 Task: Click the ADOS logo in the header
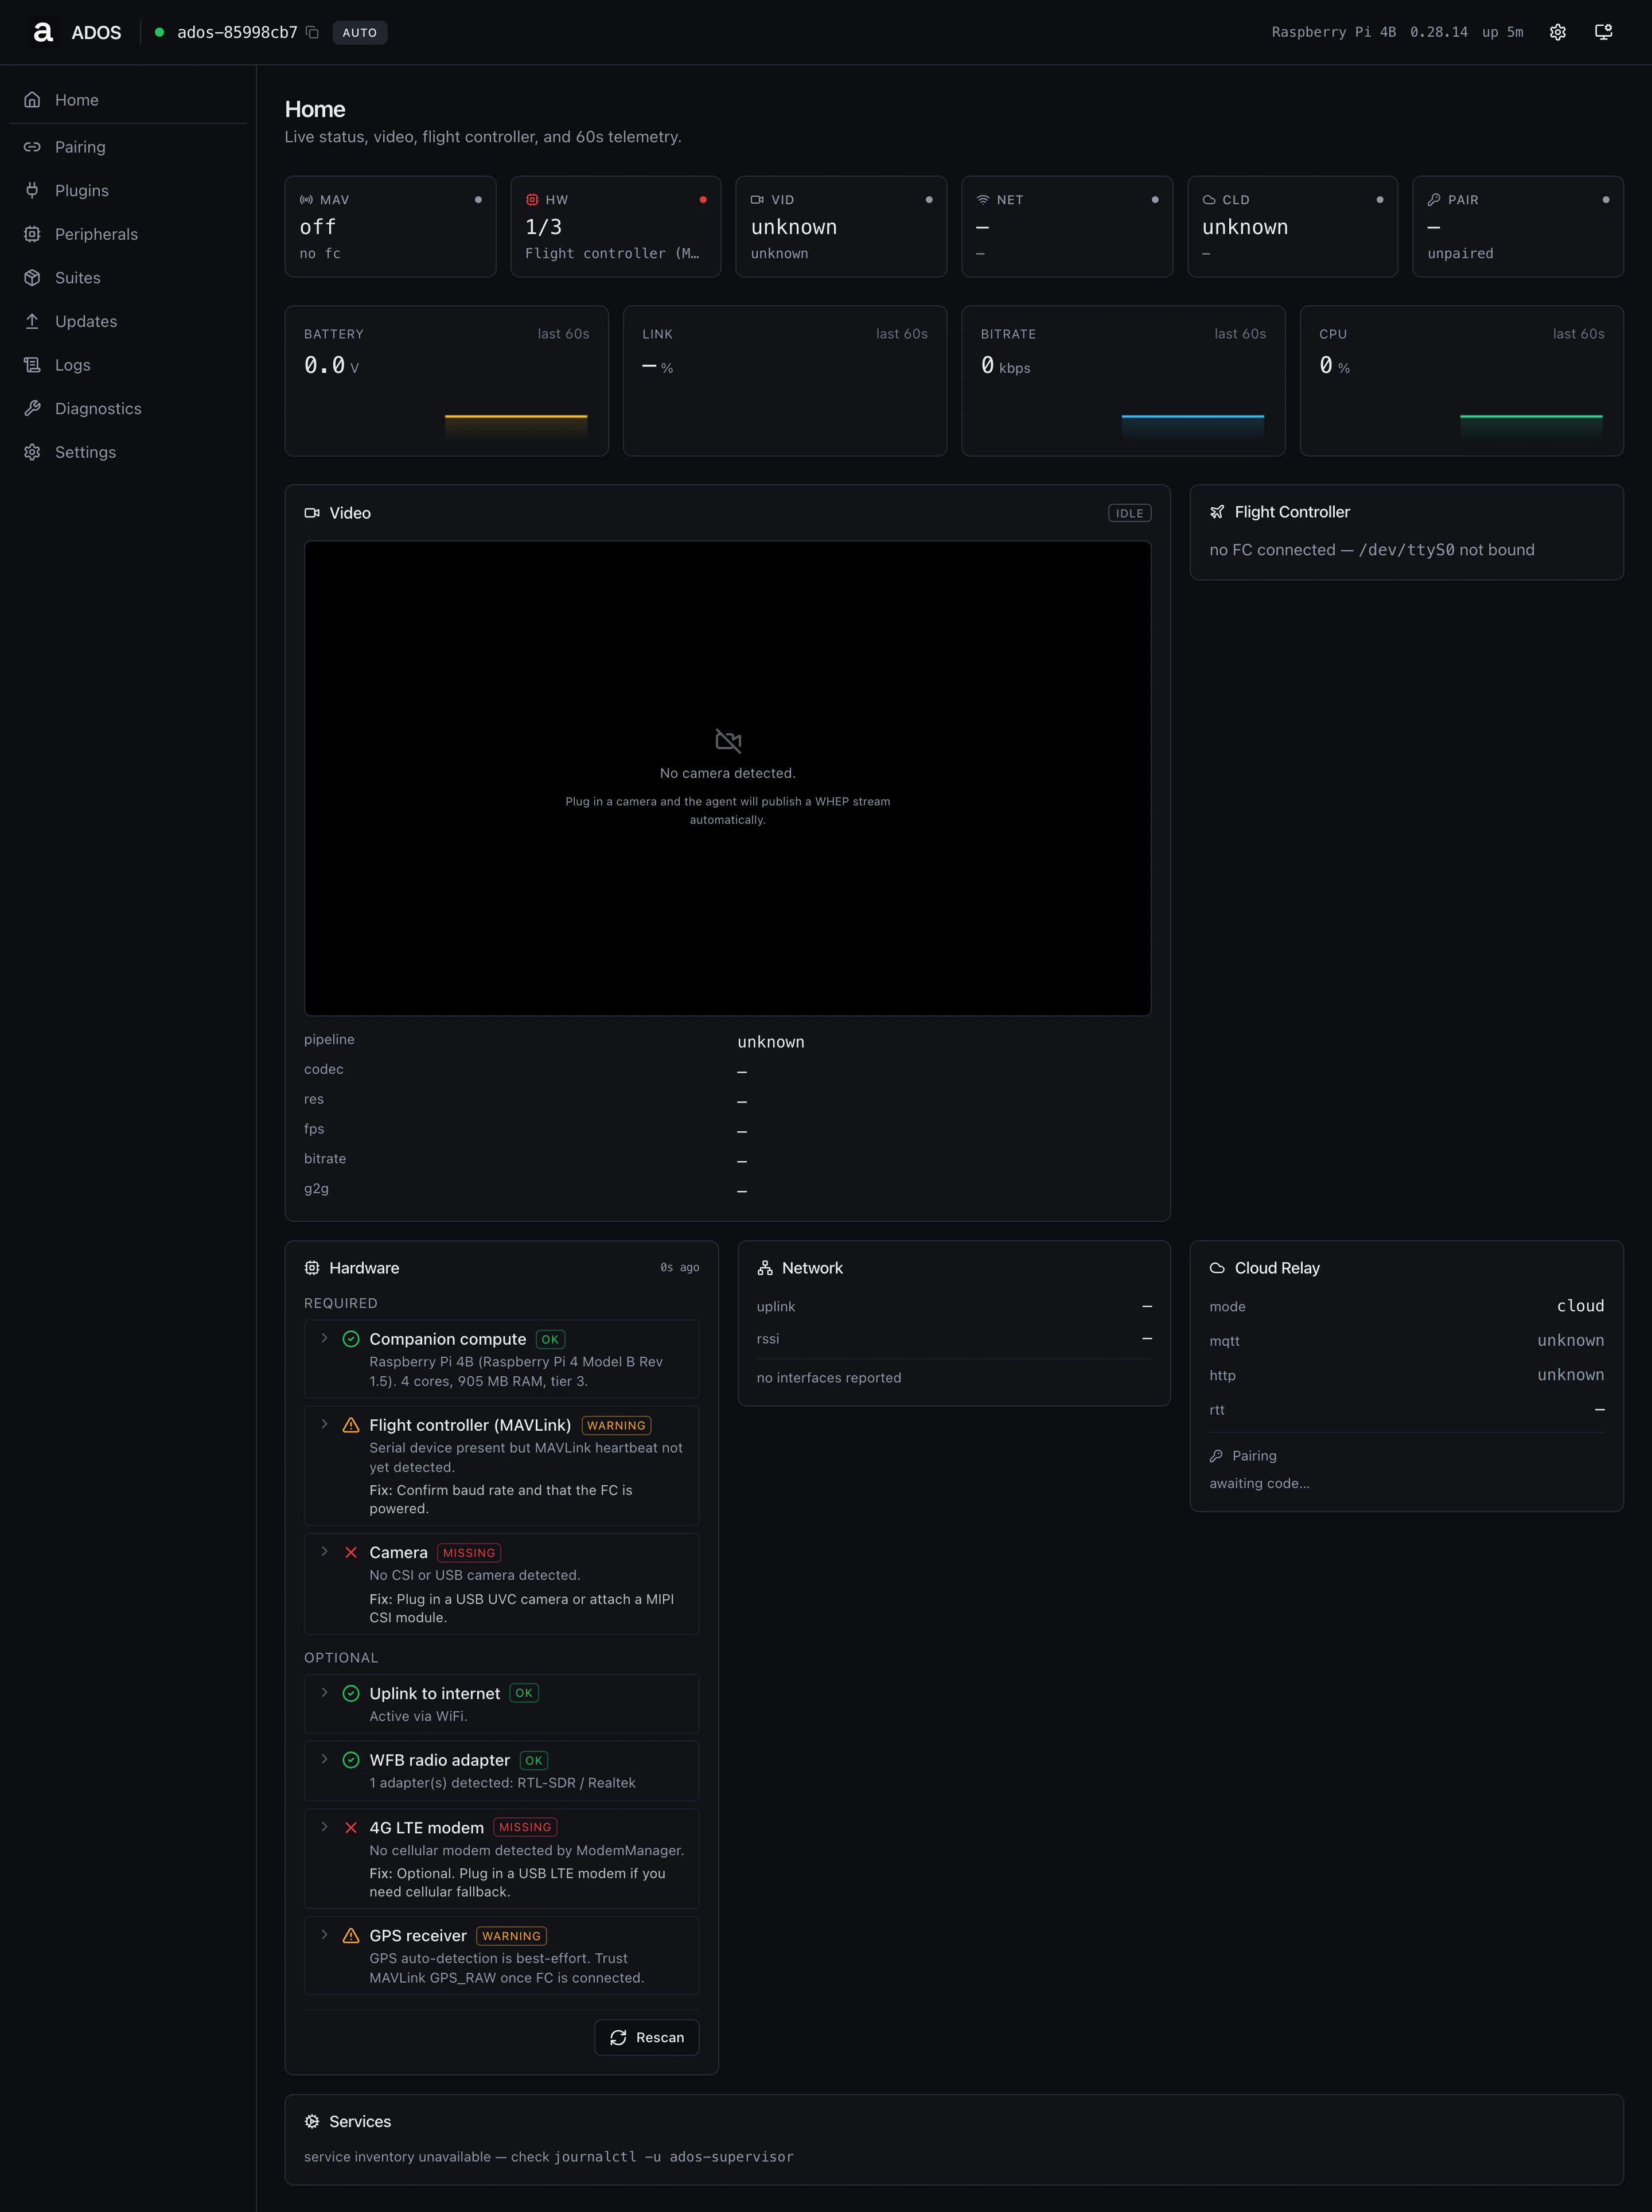[x=42, y=32]
